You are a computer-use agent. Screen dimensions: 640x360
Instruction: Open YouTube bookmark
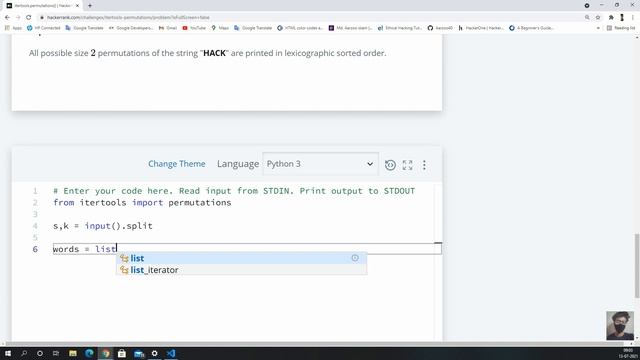pos(194,28)
